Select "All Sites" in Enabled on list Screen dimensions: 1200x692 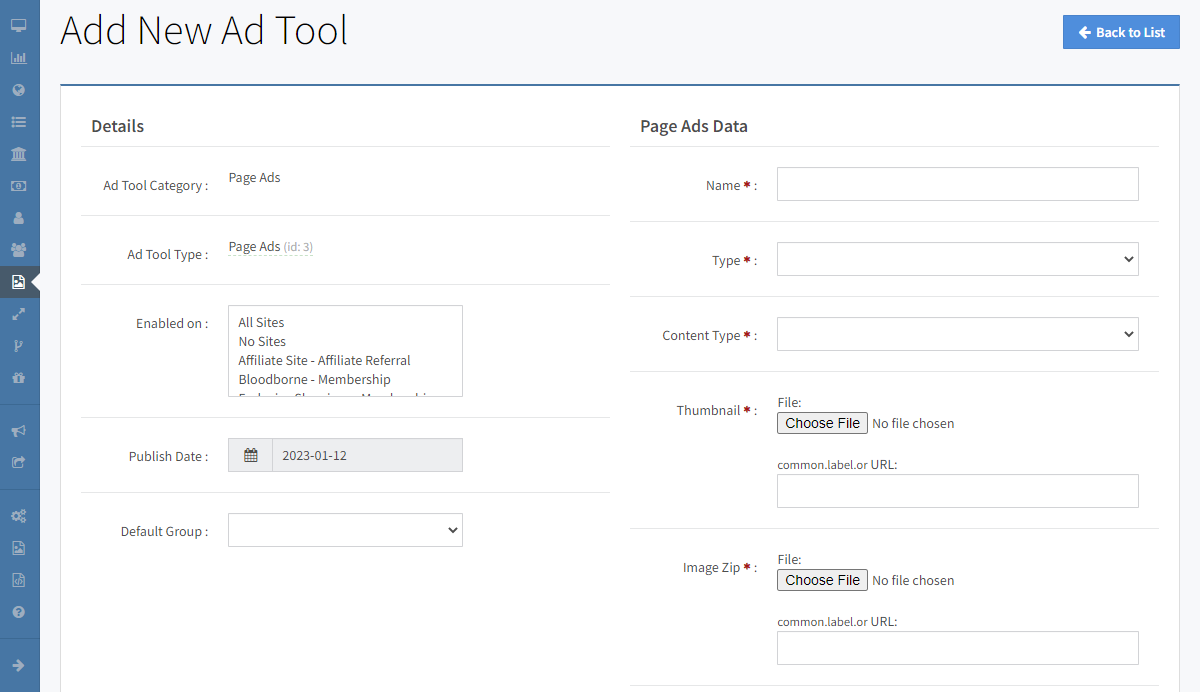(262, 322)
